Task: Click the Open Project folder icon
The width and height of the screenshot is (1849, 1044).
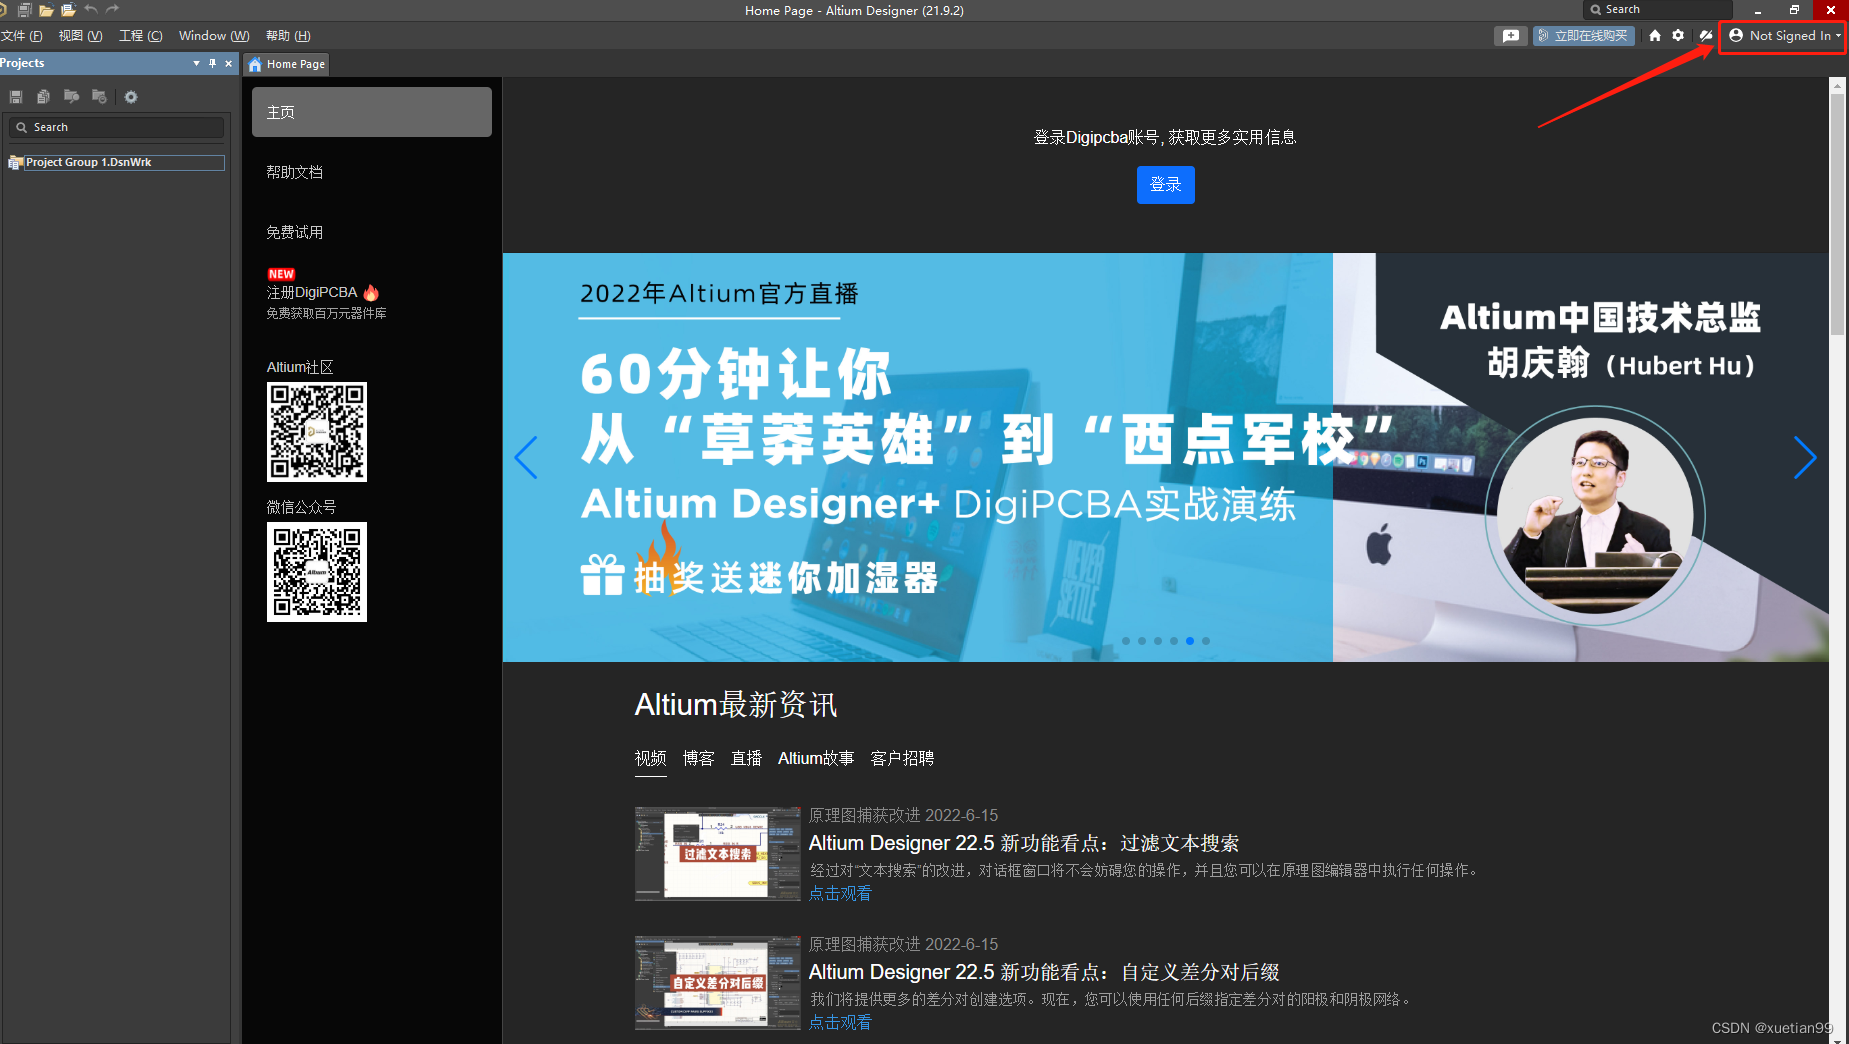Action: tap(68, 10)
